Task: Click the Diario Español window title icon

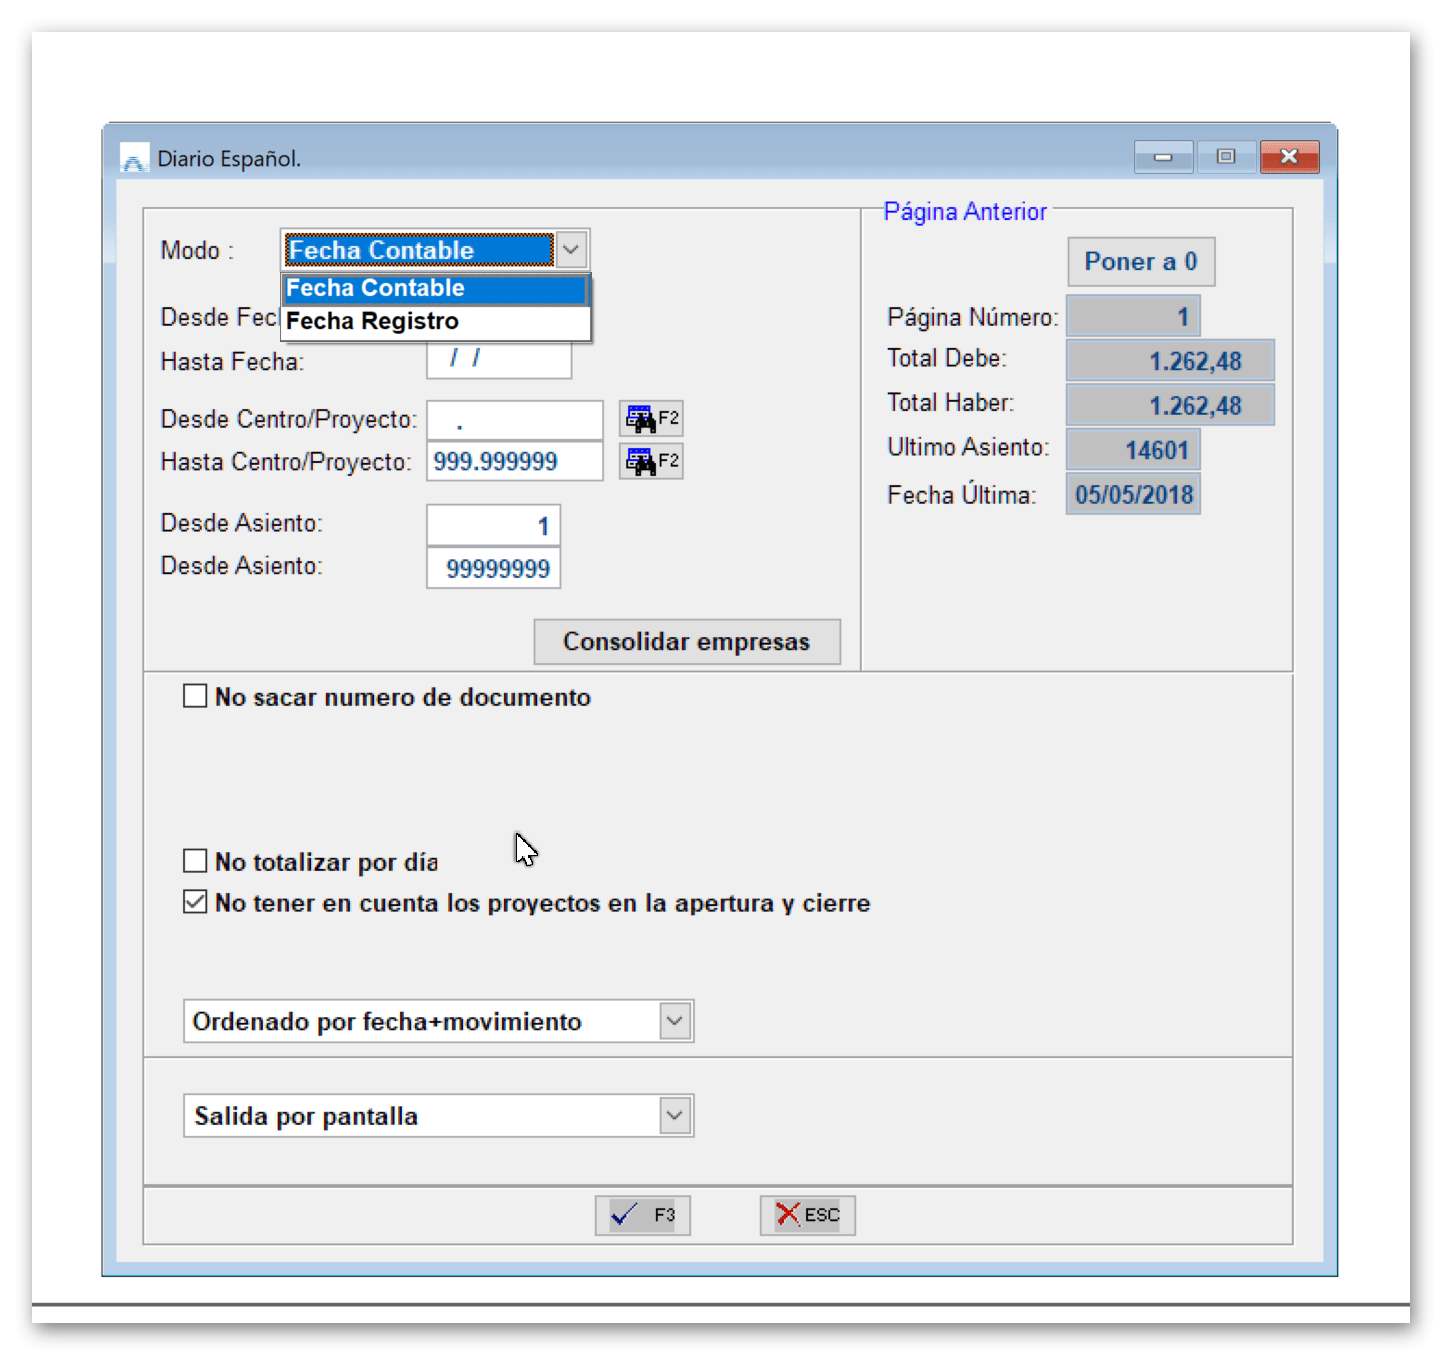Action: coord(134,159)
